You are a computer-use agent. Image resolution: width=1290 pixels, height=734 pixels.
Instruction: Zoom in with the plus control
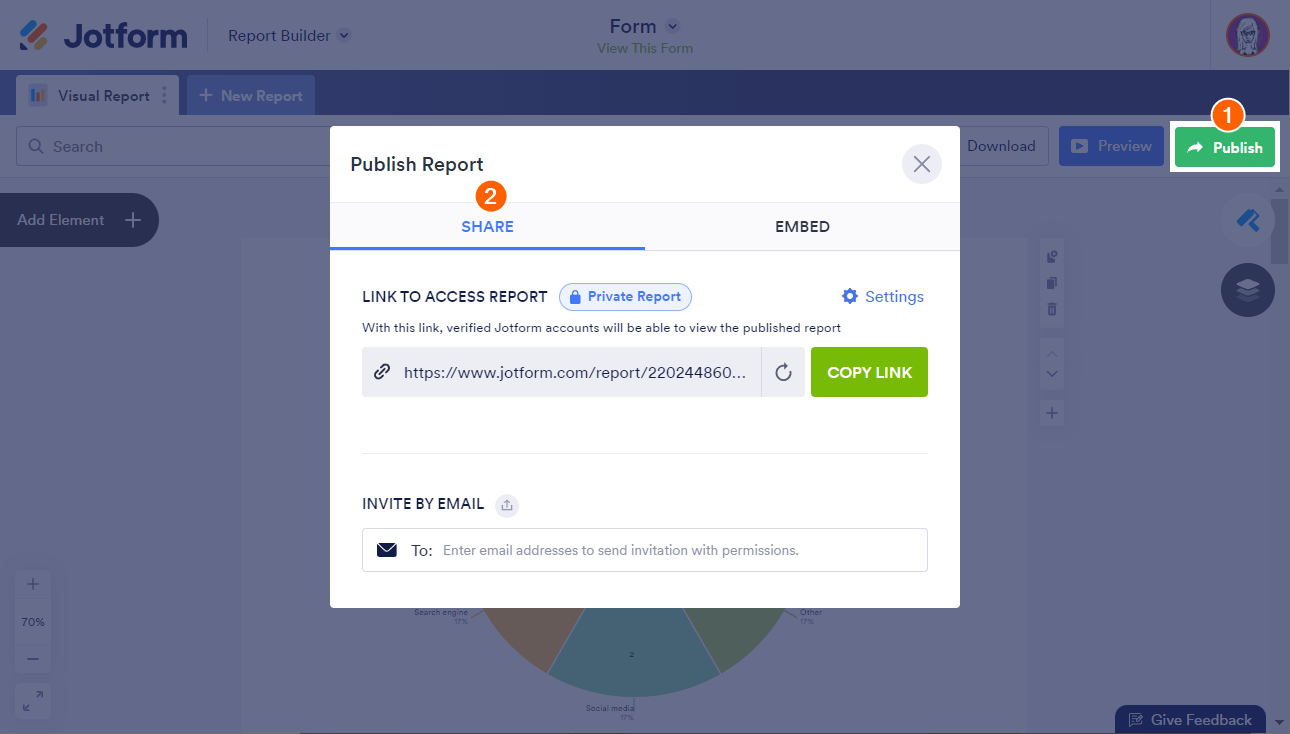pyautogui.click(x=33, y=585)
